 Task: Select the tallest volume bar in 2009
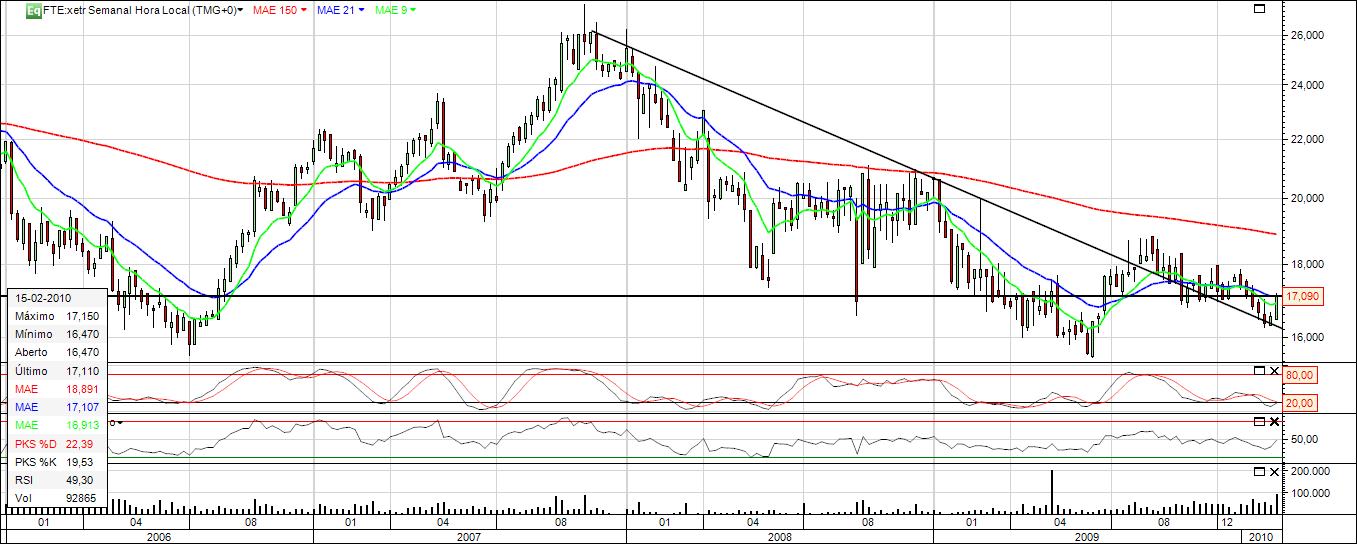click(1052, 490)
